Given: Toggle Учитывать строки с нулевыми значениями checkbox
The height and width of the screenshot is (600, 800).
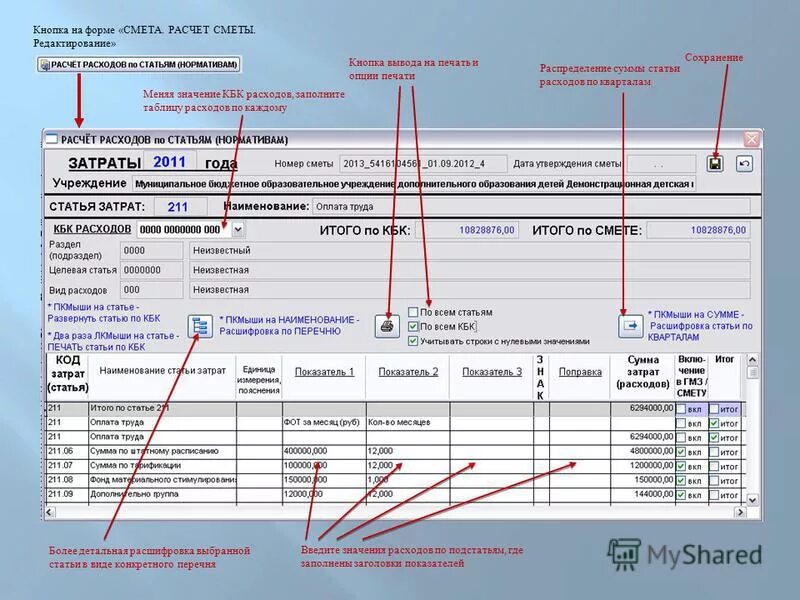Looking at the screenshot, I should coord(413,341).
